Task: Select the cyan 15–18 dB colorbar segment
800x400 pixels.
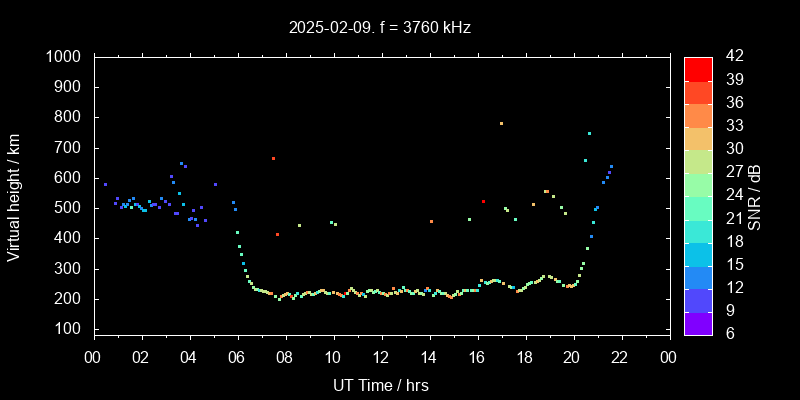Action: pos(698,253)
